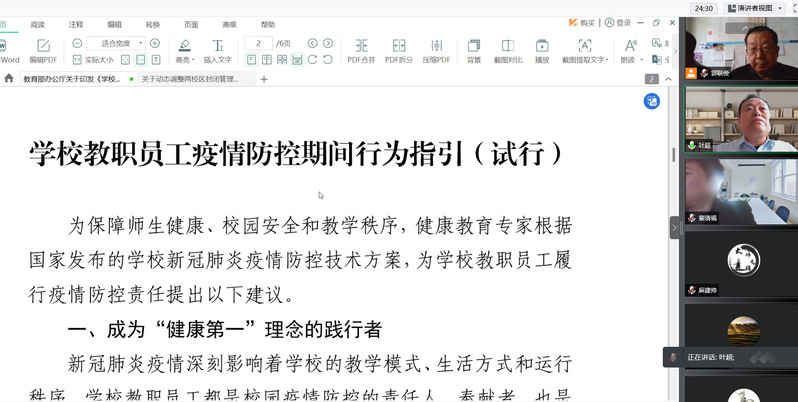Open the 压缩PDF compress tool
Viewport: 798px width, 402px height.
[x=436, y=50]
